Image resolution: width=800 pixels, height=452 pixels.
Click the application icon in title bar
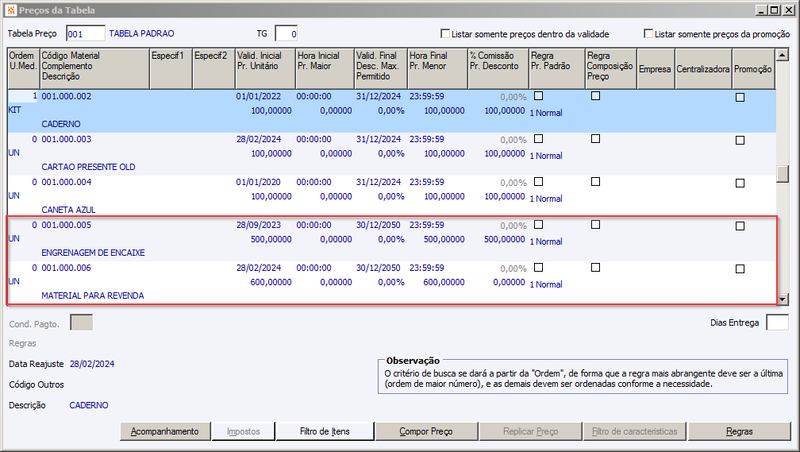pyautogui.click(x=10, y=10)
